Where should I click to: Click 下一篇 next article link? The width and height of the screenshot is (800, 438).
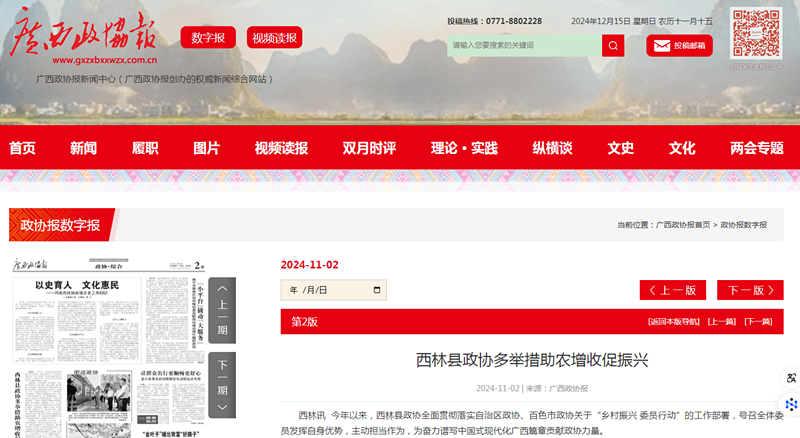[758, 322]
